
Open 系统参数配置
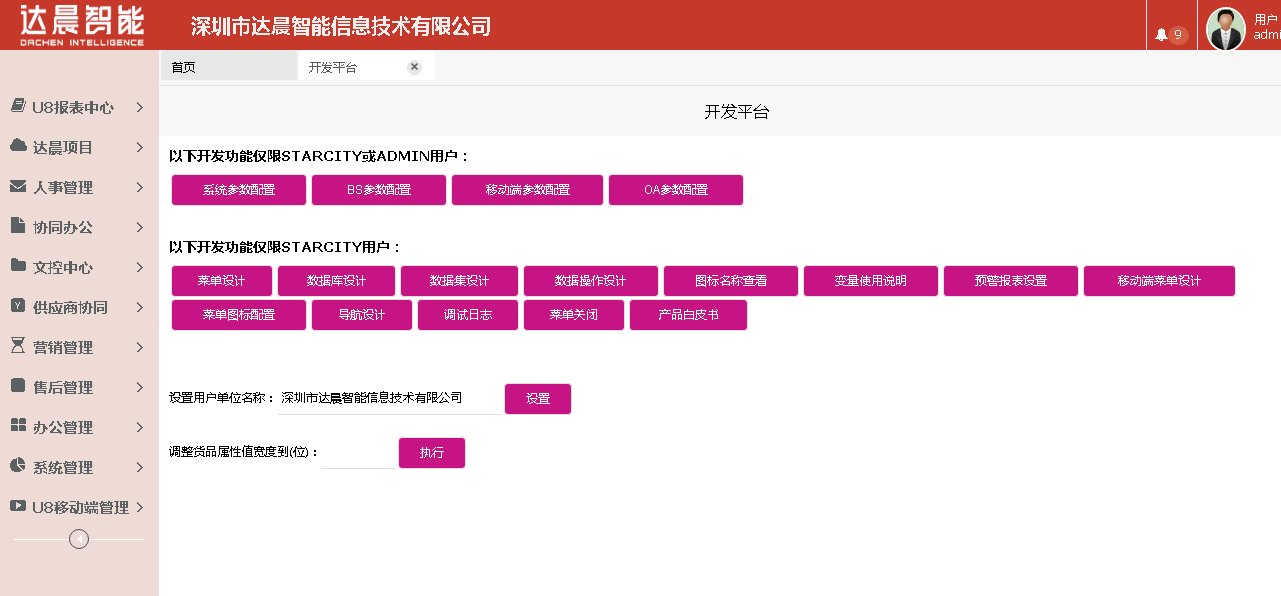pos(239,190)
